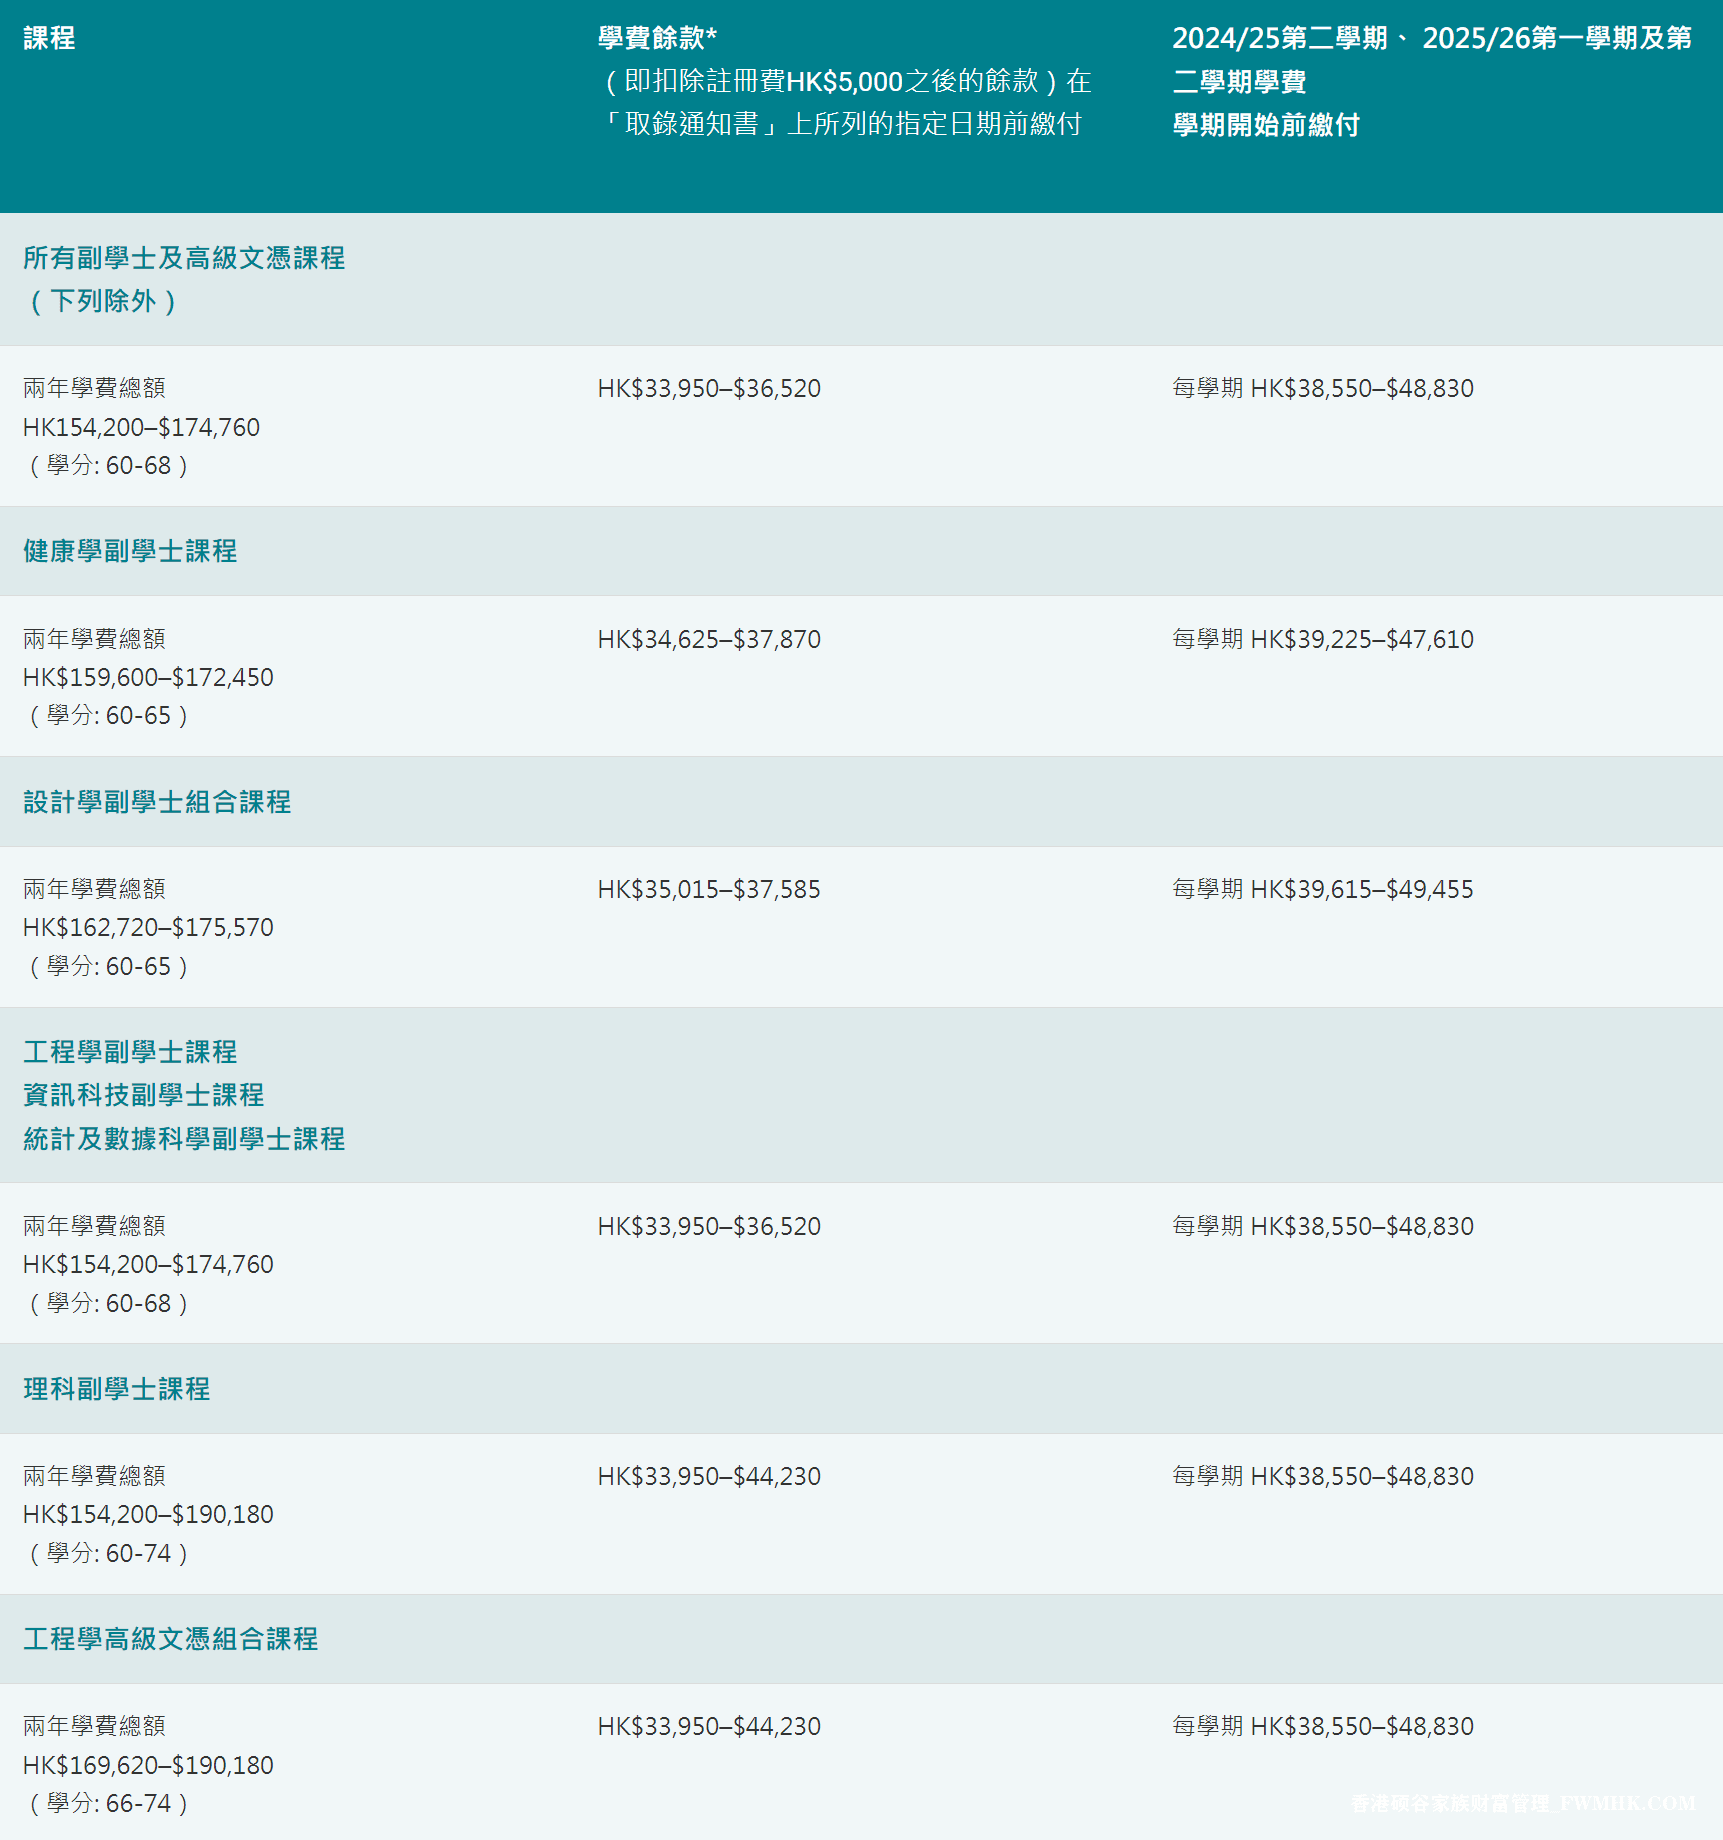Select the 工程學副學士課程 heading
Viewport: 1723px width, 1840px height.
(130, 1052)
